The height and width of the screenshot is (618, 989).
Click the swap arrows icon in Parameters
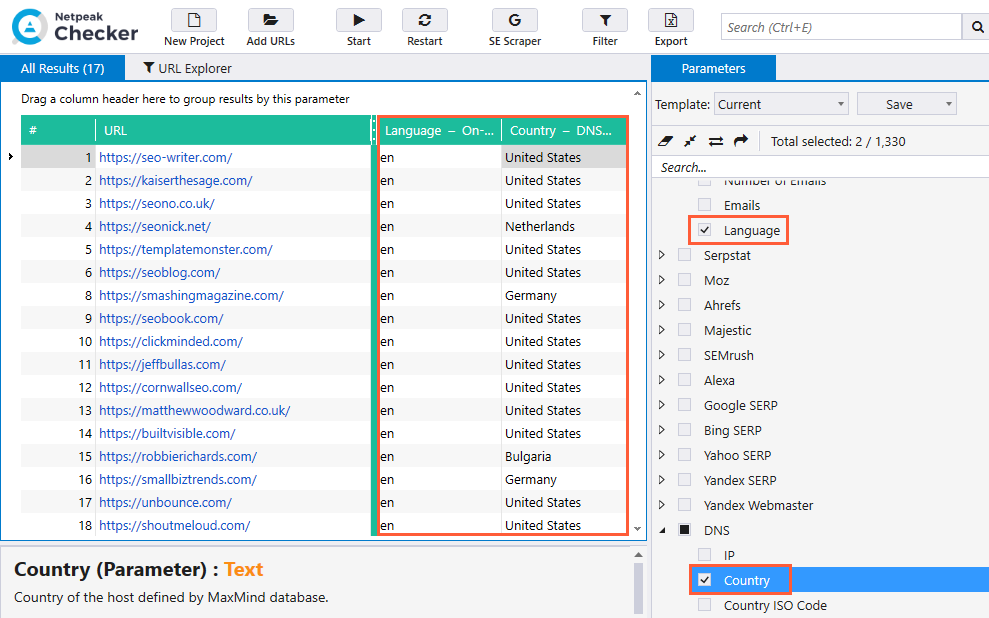(716, 141)
